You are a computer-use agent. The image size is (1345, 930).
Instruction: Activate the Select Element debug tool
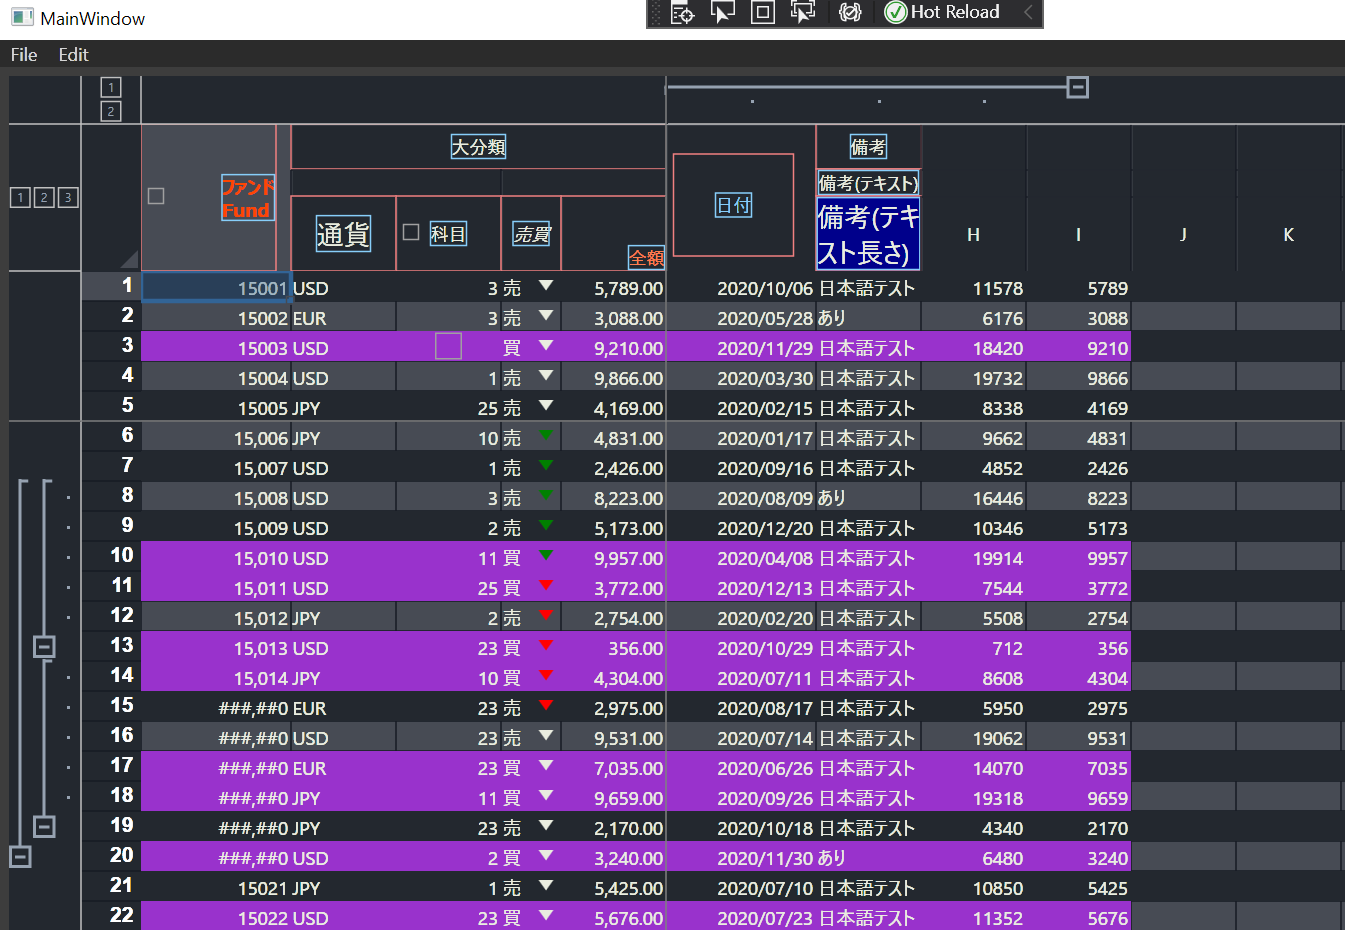(722, 12)
